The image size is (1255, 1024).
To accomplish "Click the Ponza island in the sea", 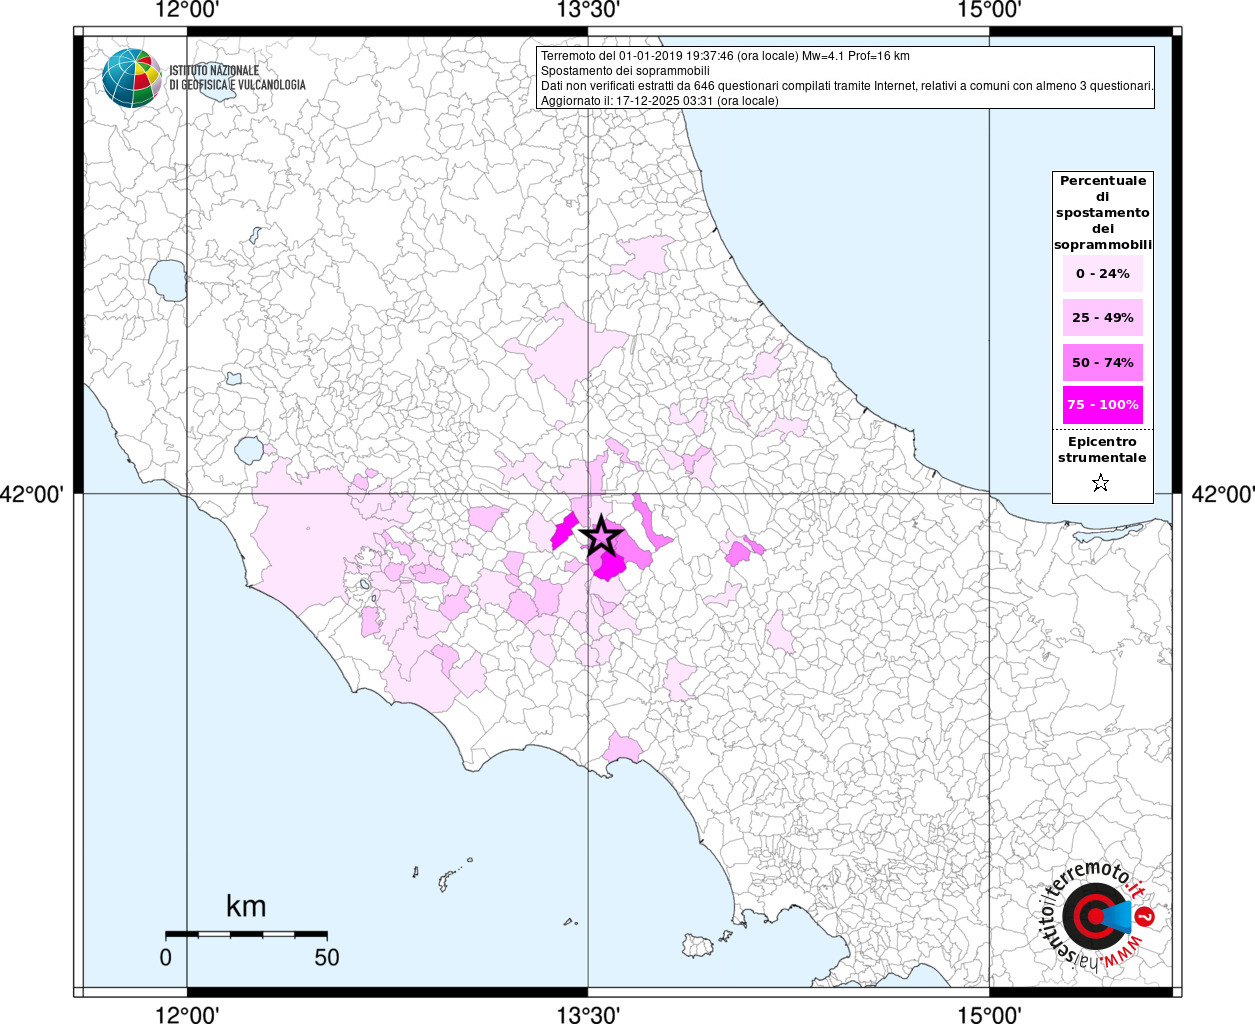I will coord(445,881).
